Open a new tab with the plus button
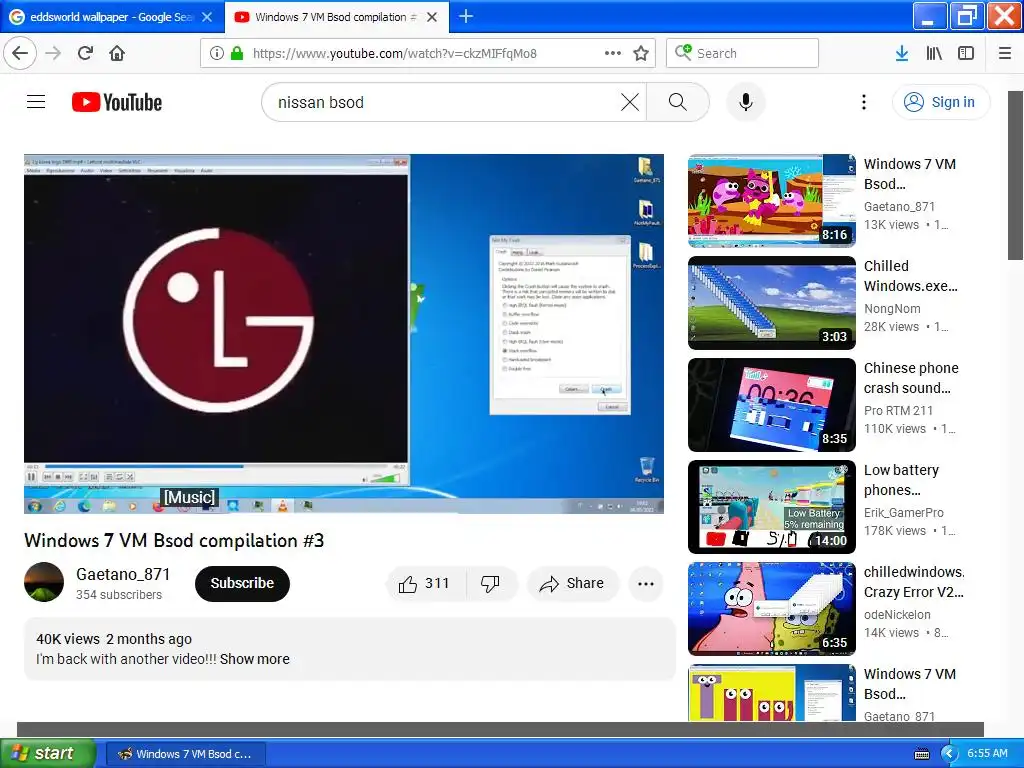Viewport: 1024px width, 768px height. point(466,16)
